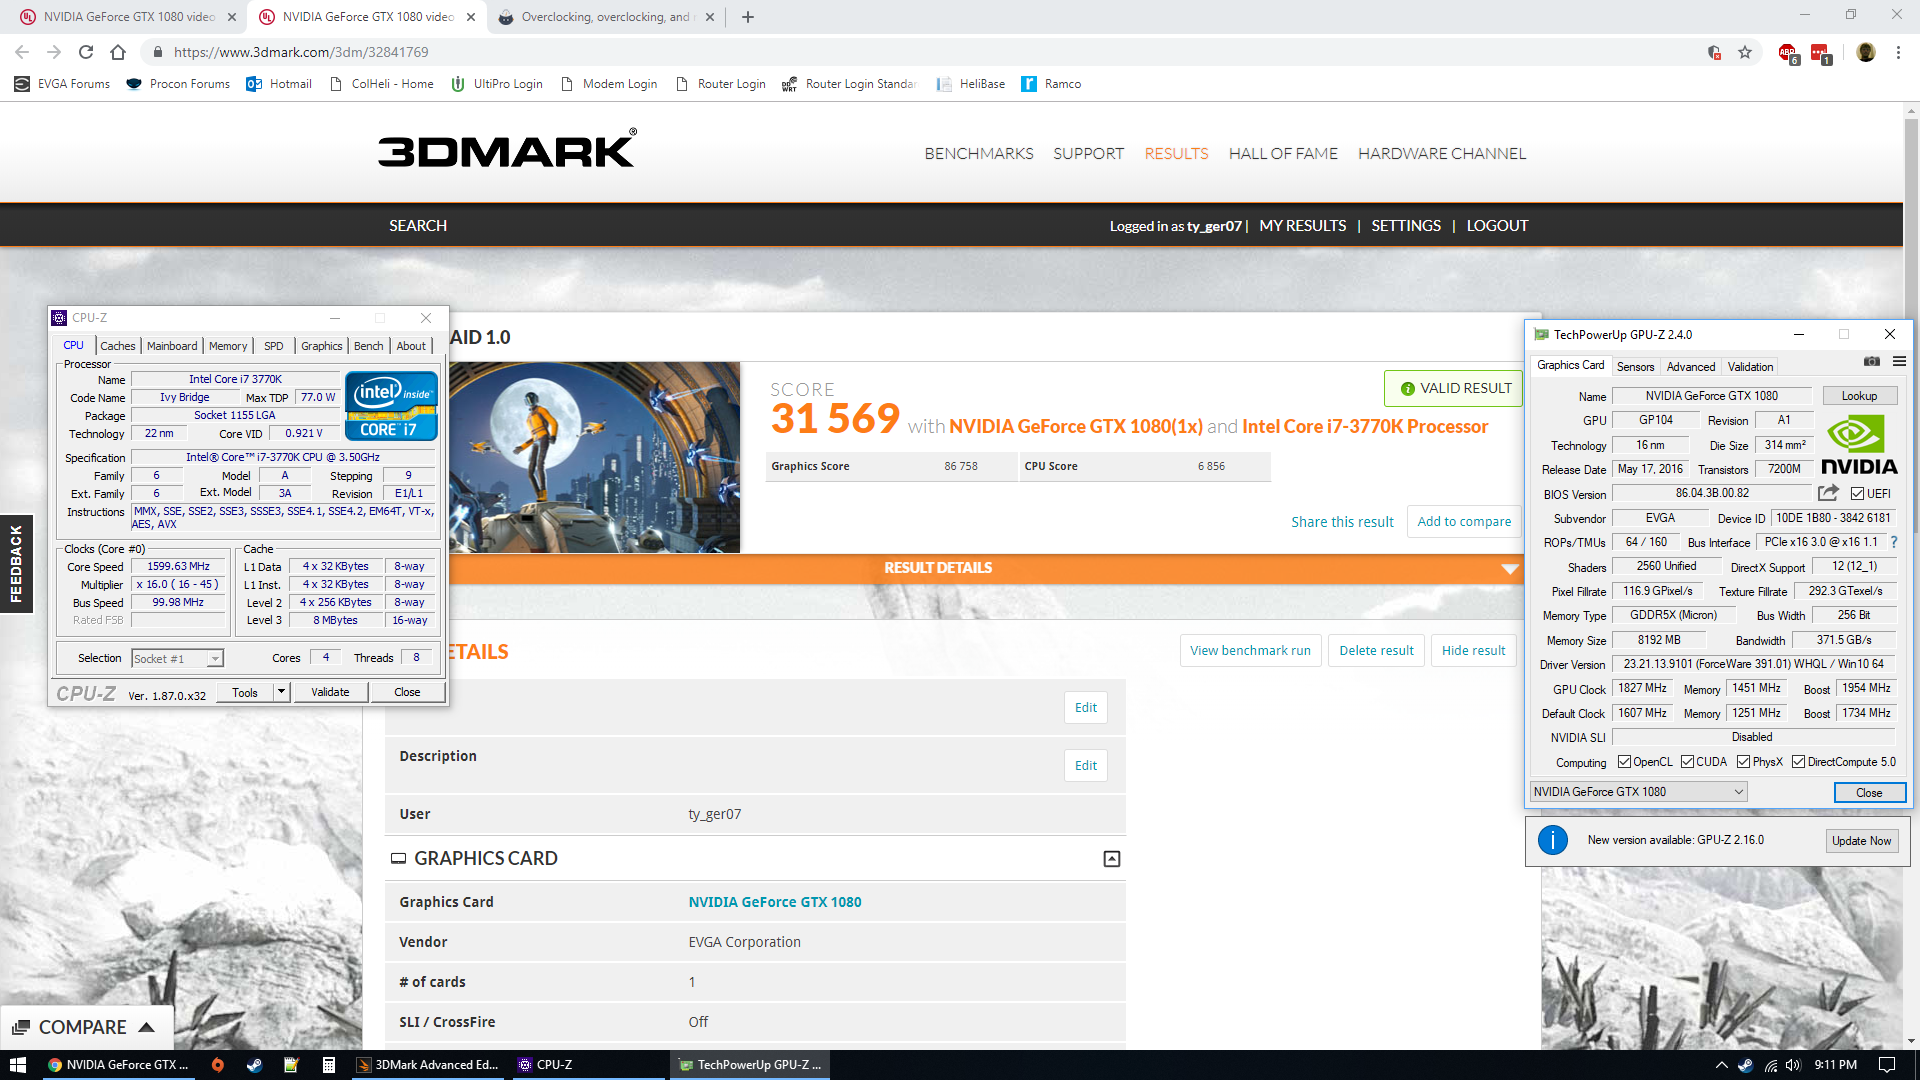1920x1080 pixels.
Task: Click the NVIDIA logo in GPU-Z
Action: [1858, 445]
